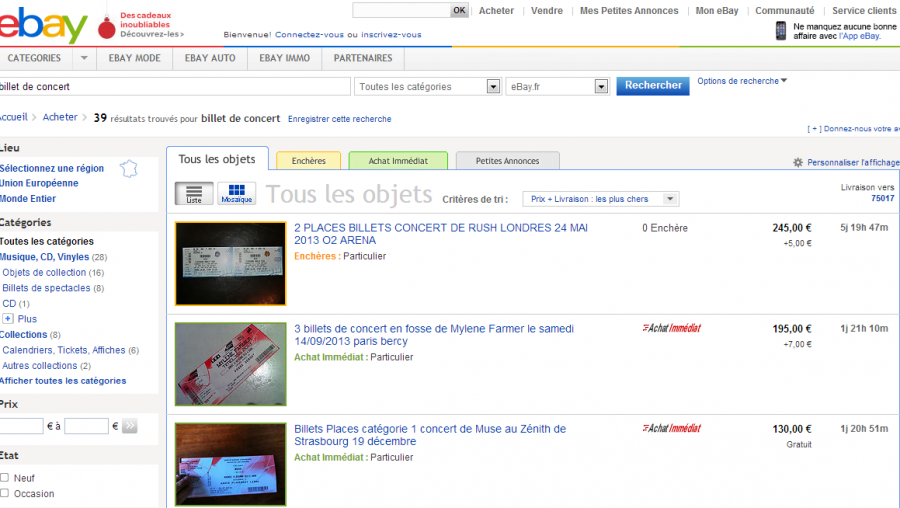Open the Muse tickets thumbnail
Image resolution: width=900 pixels, height=508 pixels.
[x=231, y=464]
